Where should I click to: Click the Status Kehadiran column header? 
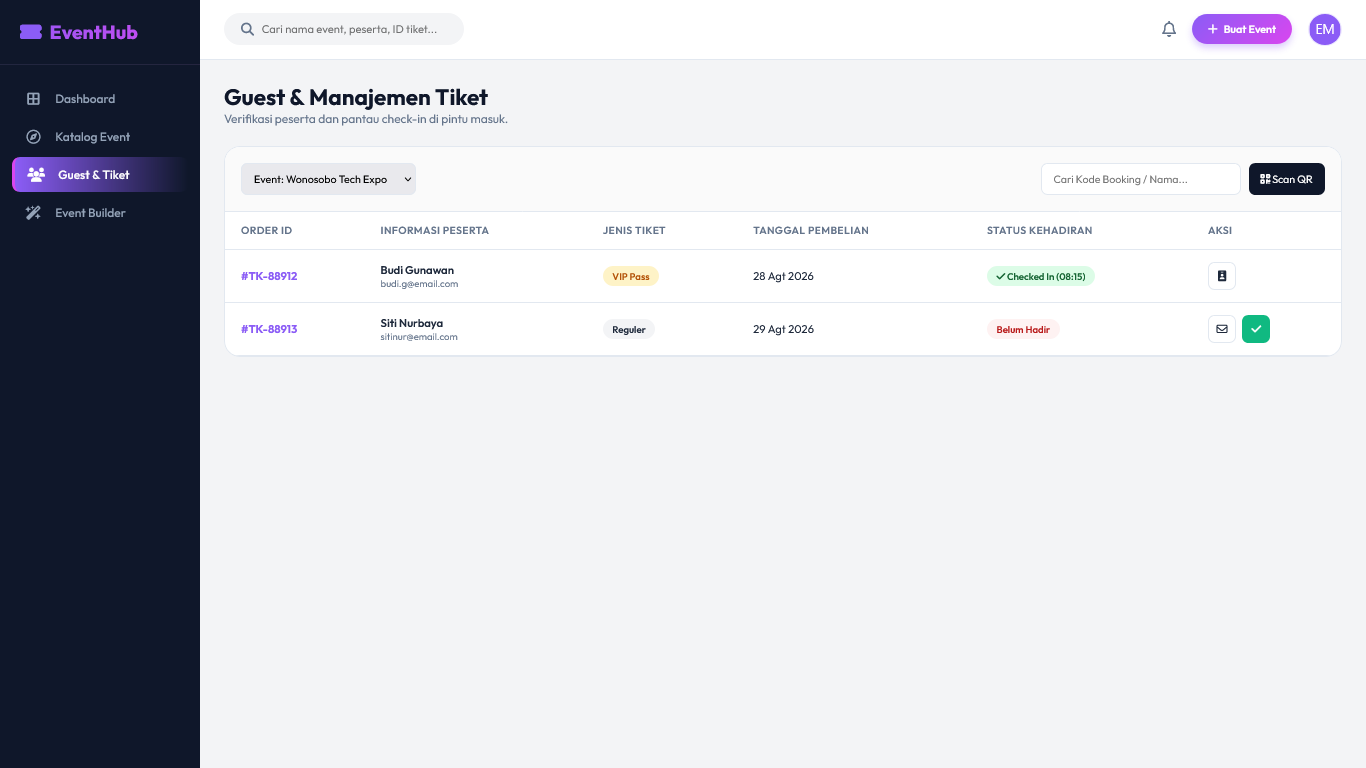1040,230
